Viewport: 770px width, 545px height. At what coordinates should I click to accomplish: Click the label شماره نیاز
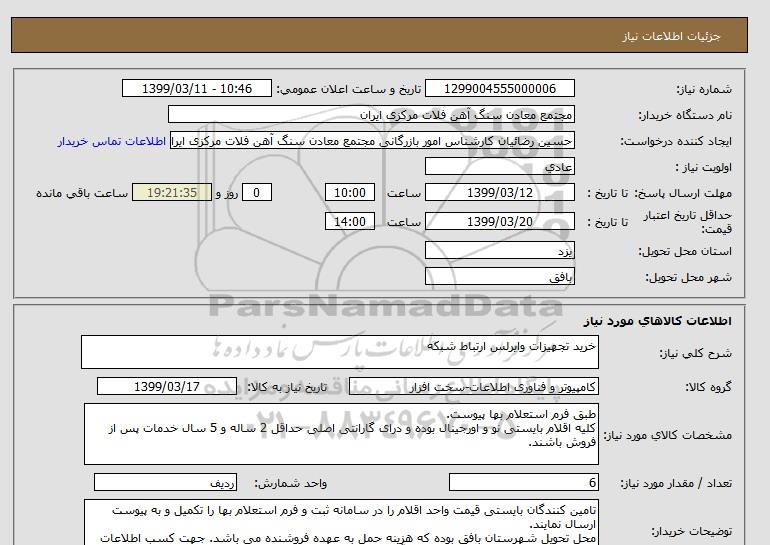point(704,89)
